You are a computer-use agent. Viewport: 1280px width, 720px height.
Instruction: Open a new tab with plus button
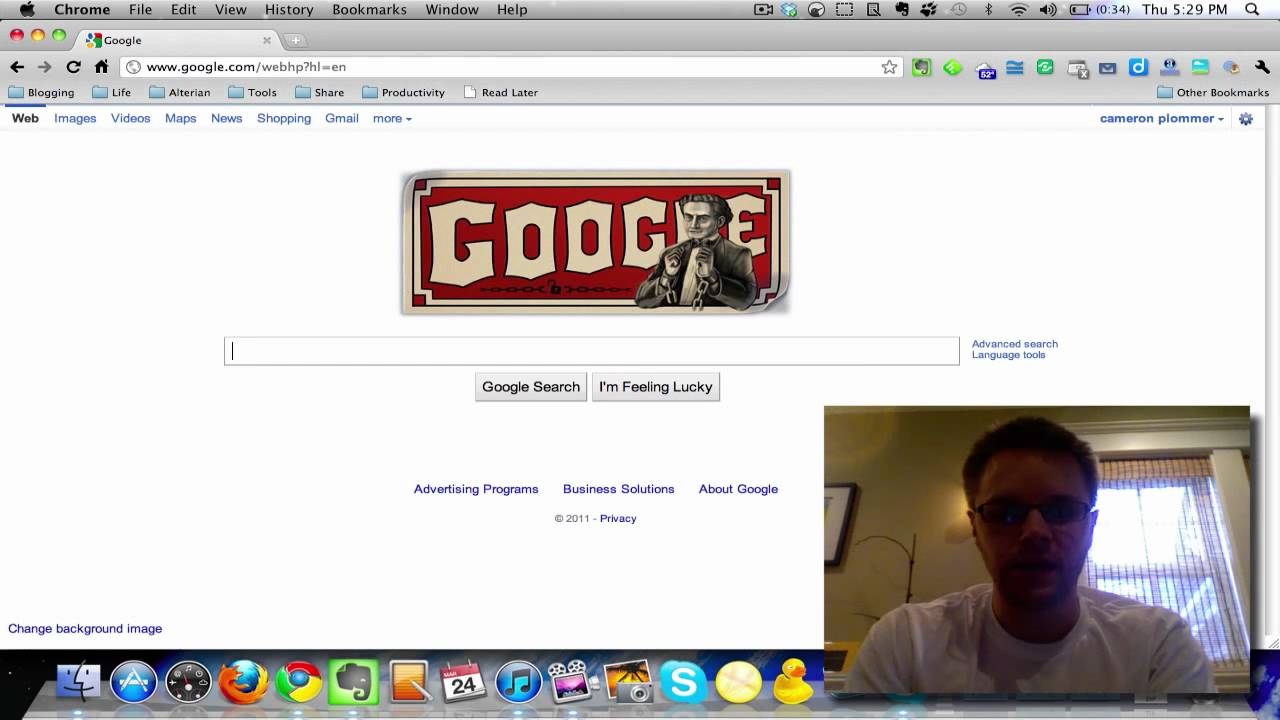296,41
